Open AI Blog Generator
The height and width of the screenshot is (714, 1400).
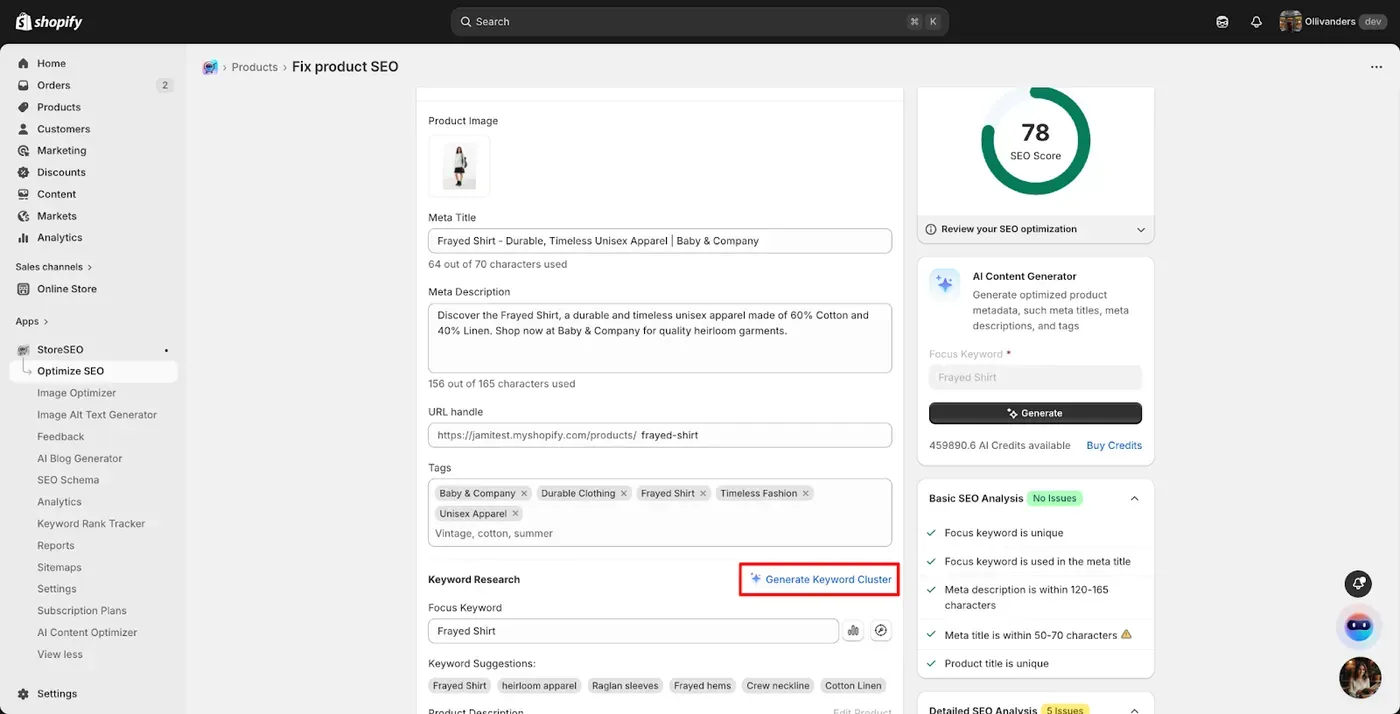pyautogui.click(x=79, y=459)
